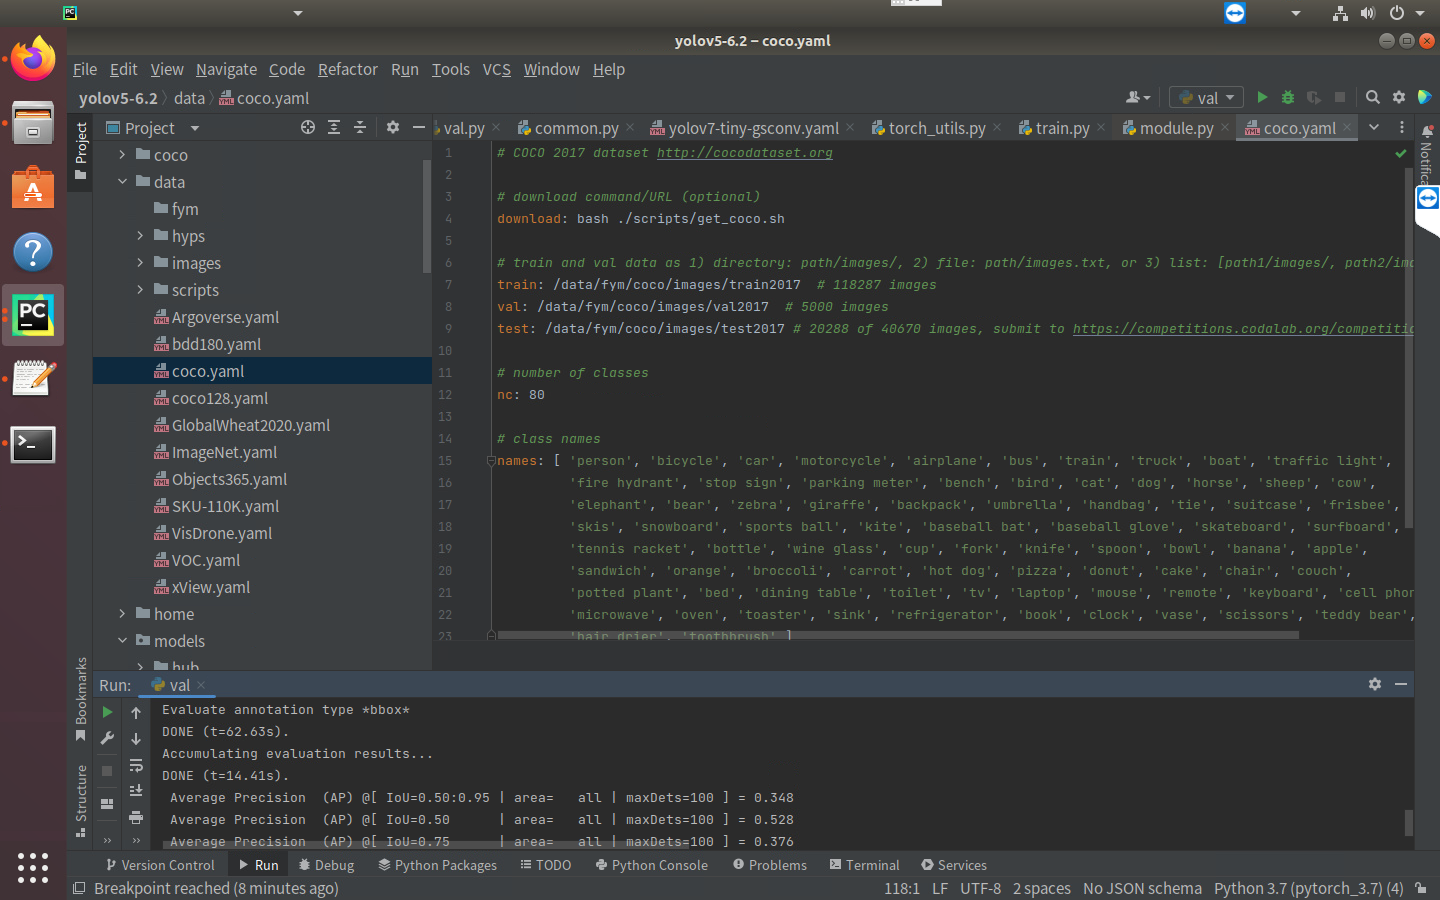
Task: Open IDE Settings via the gear icon in toolbar
Action: (x=1398, y=97)
